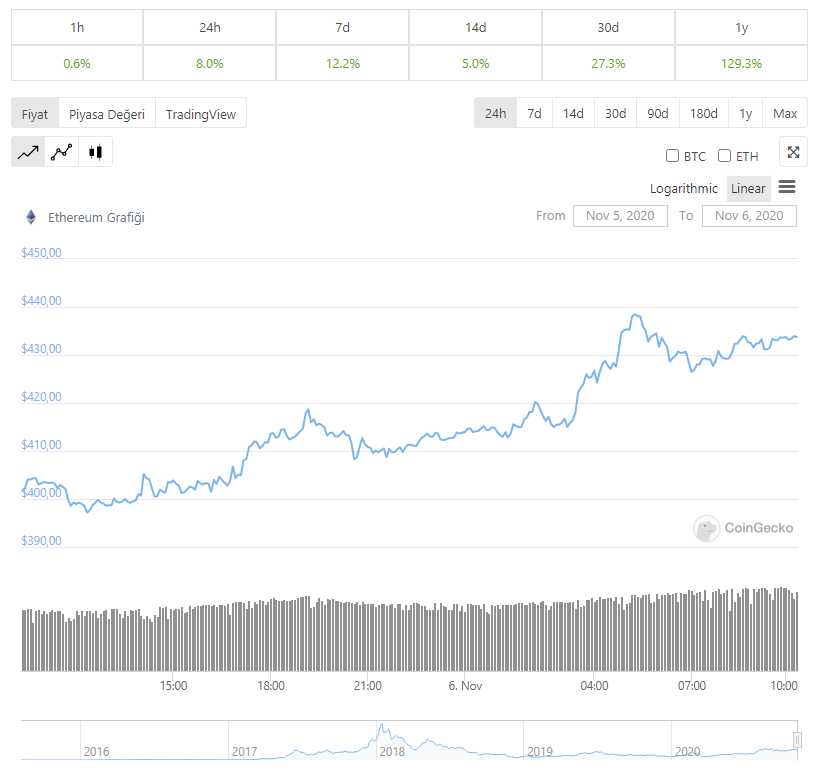Open the To date field Nov 6, 2020
Screen dimensions: 815x774
[x=749, y=216]
